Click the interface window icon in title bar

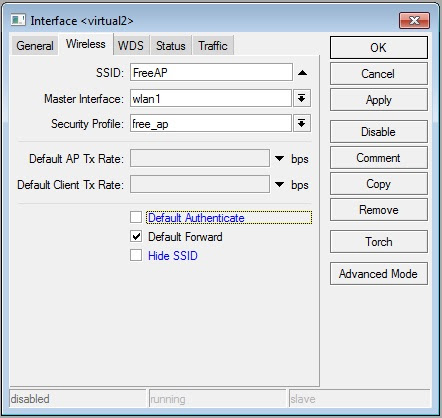coord(18,20)
